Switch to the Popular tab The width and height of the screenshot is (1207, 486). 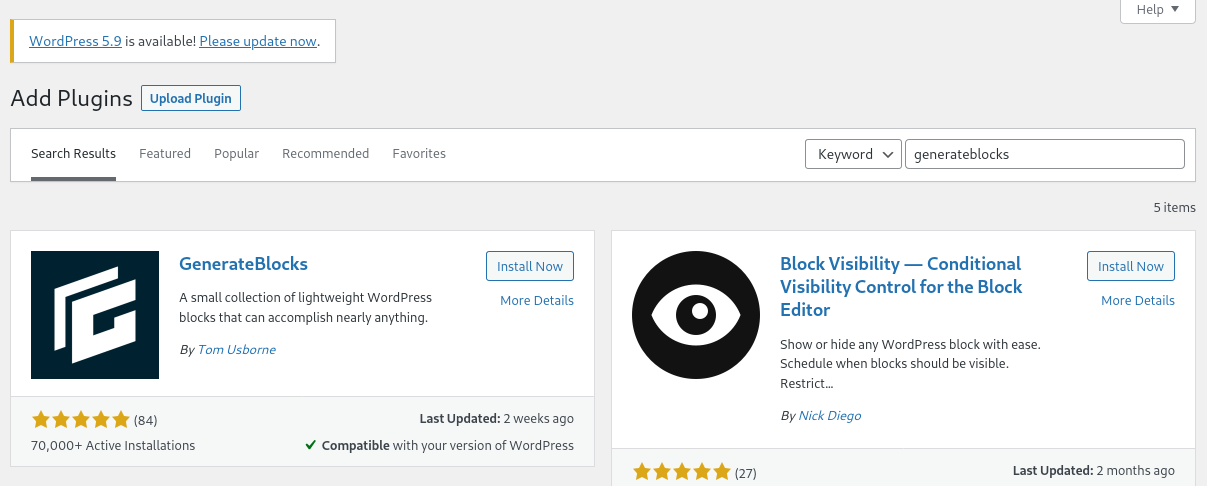point(236,154)
